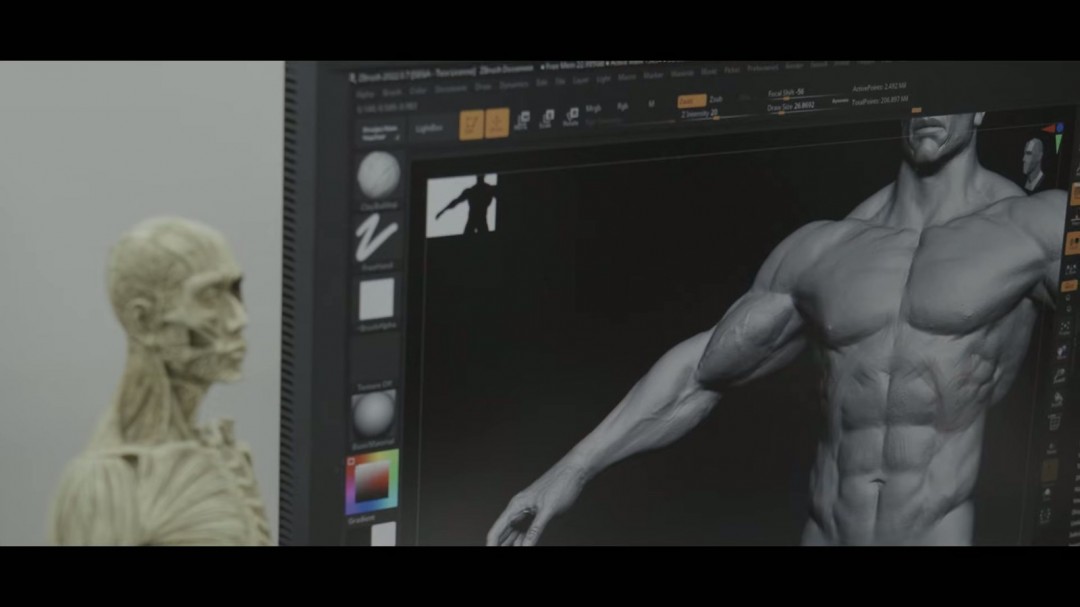This screenshot has height=607, width=1080.
Task: Click the silhouette thumbnail view
Action: [461, 206]
